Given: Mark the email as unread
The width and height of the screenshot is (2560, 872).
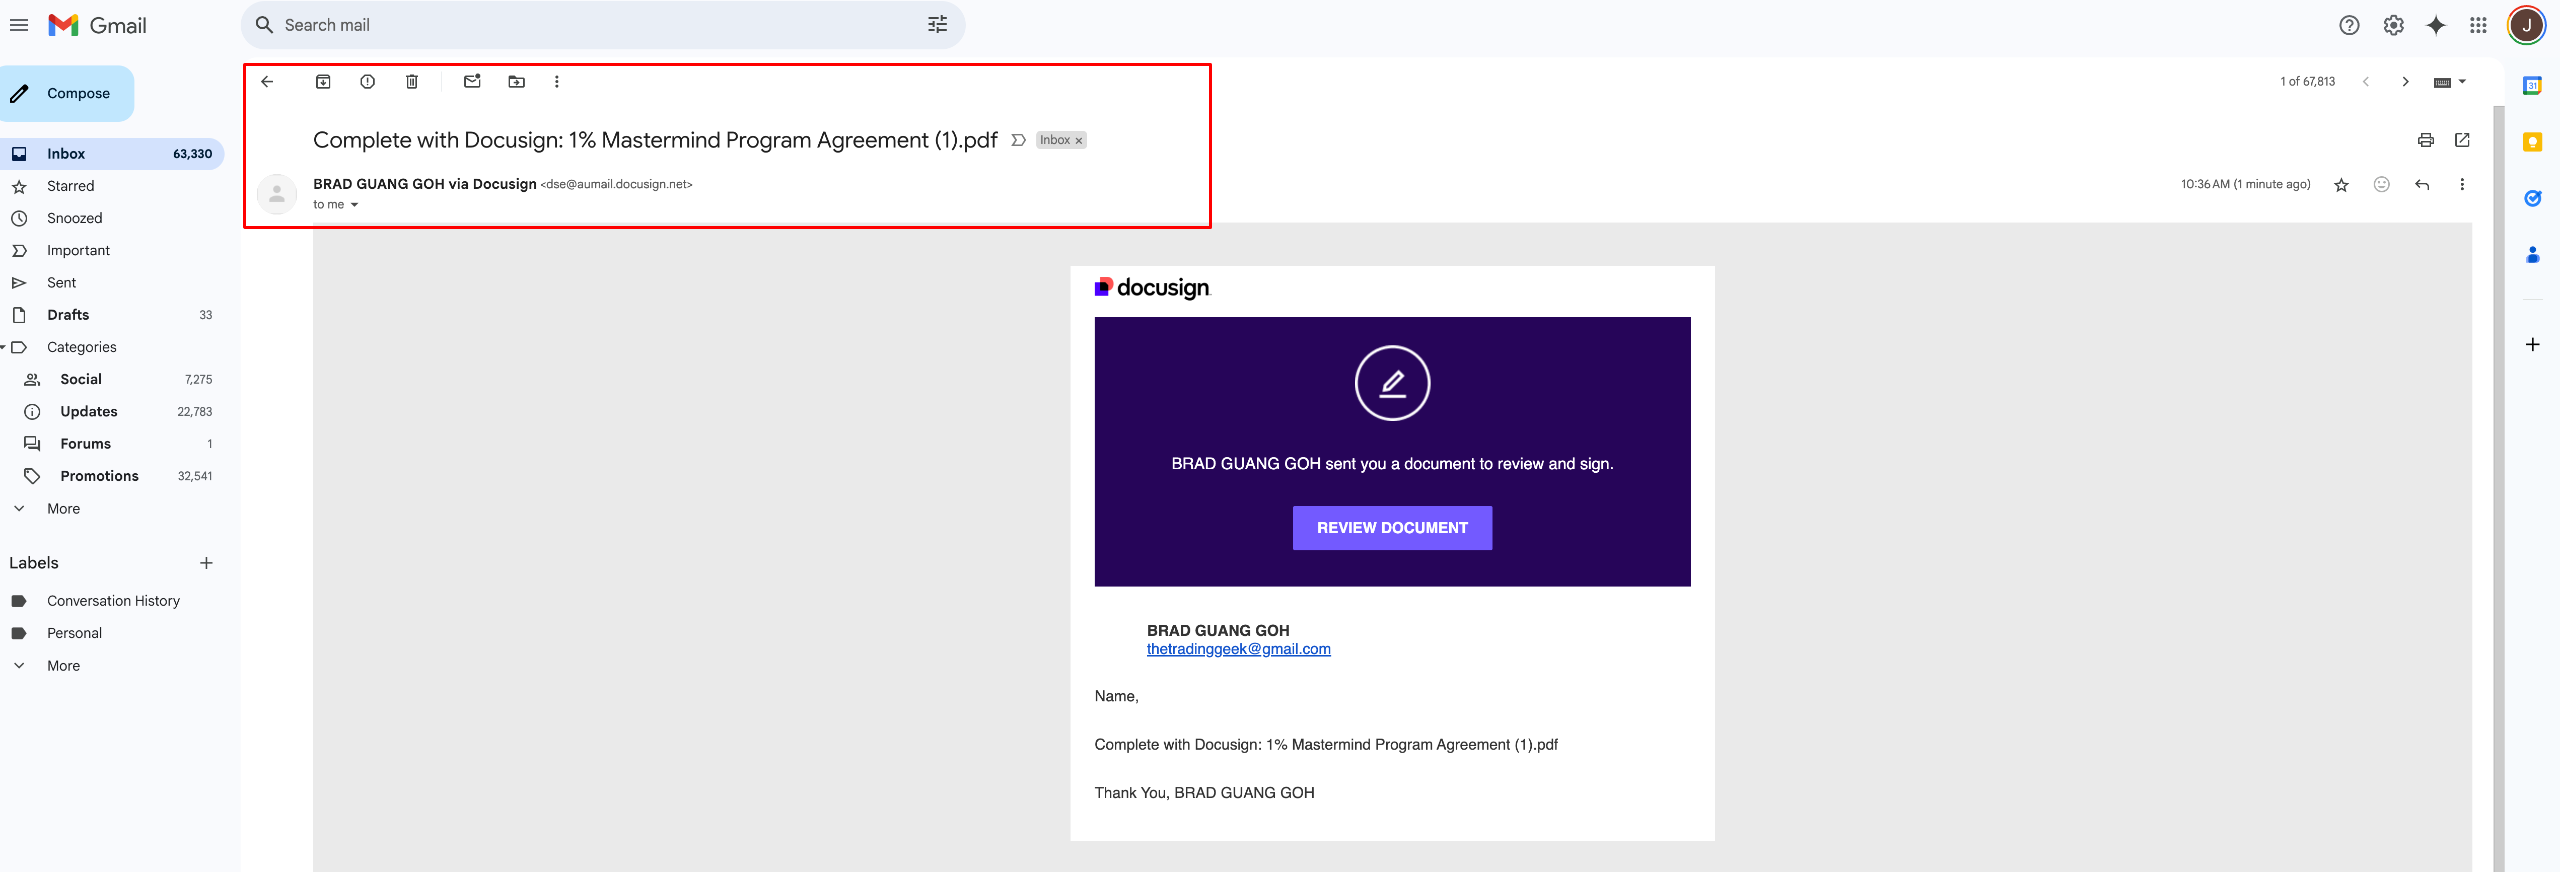Looking at the screenshot, I should pyautogui.click(x=472, y=82).
